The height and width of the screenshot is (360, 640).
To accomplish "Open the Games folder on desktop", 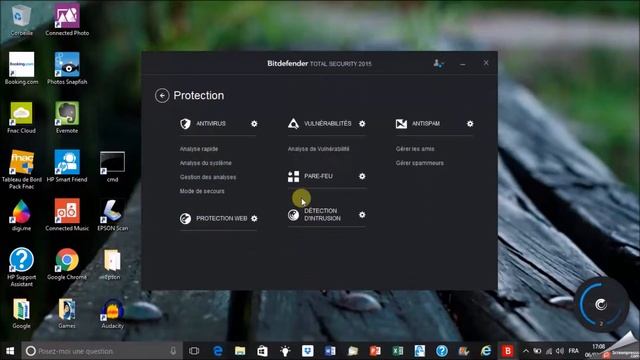I will point(67,313).
